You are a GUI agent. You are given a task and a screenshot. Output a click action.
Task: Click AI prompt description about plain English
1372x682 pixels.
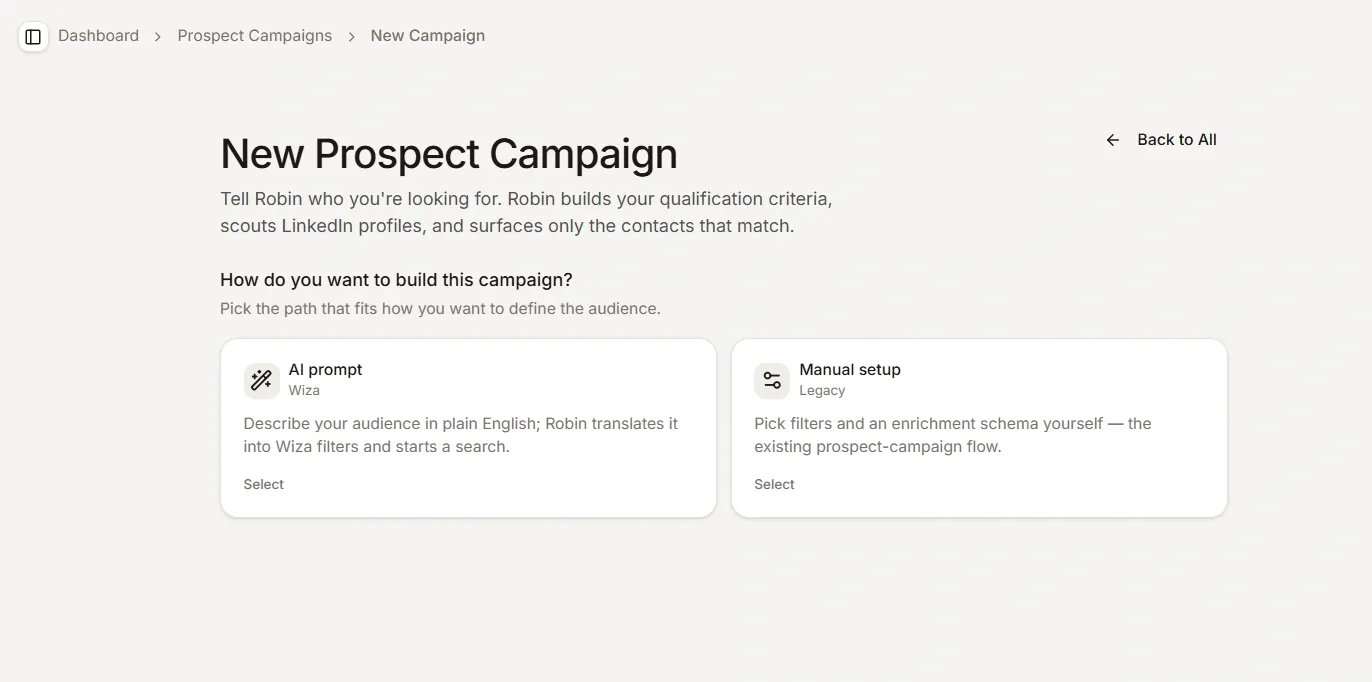pyautogui.click(x=461, y=435)
